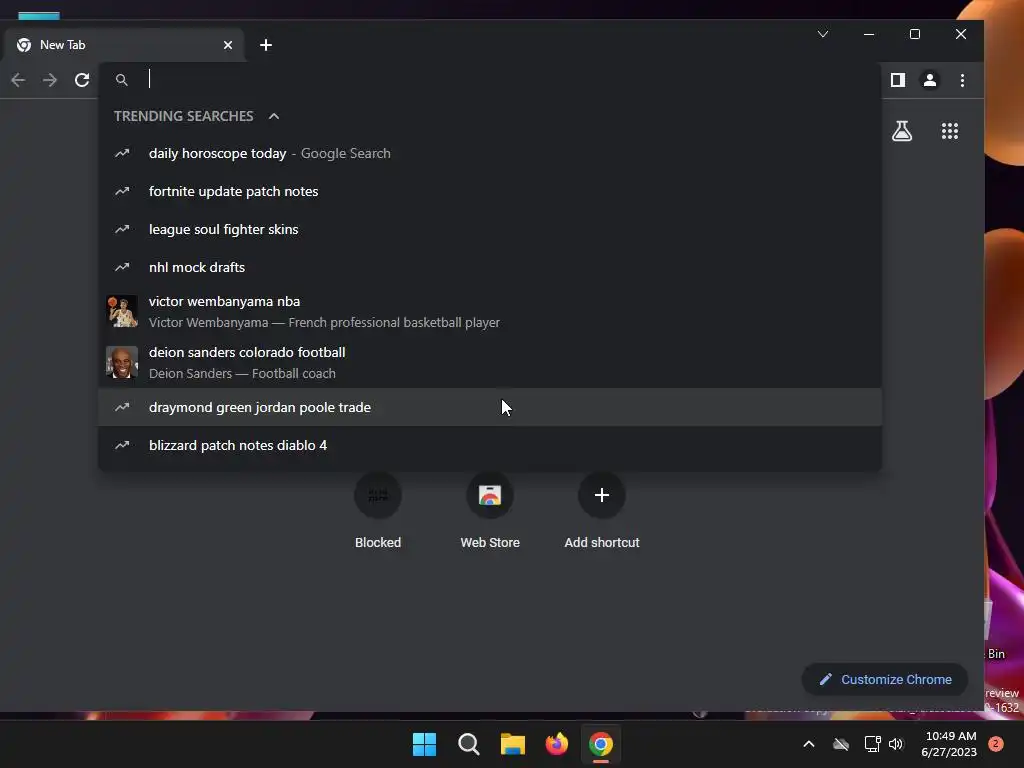Click the cloud sync tray icon
This screenshot has width=1024, height=768.
tap(841, 744)
